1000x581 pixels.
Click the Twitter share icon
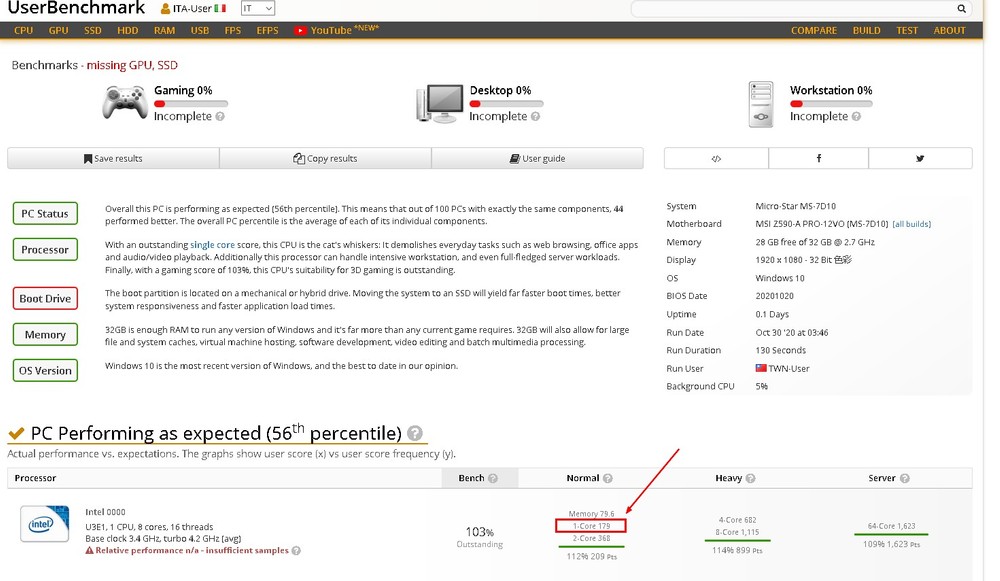pyautogui.click(x=920, y=158)
